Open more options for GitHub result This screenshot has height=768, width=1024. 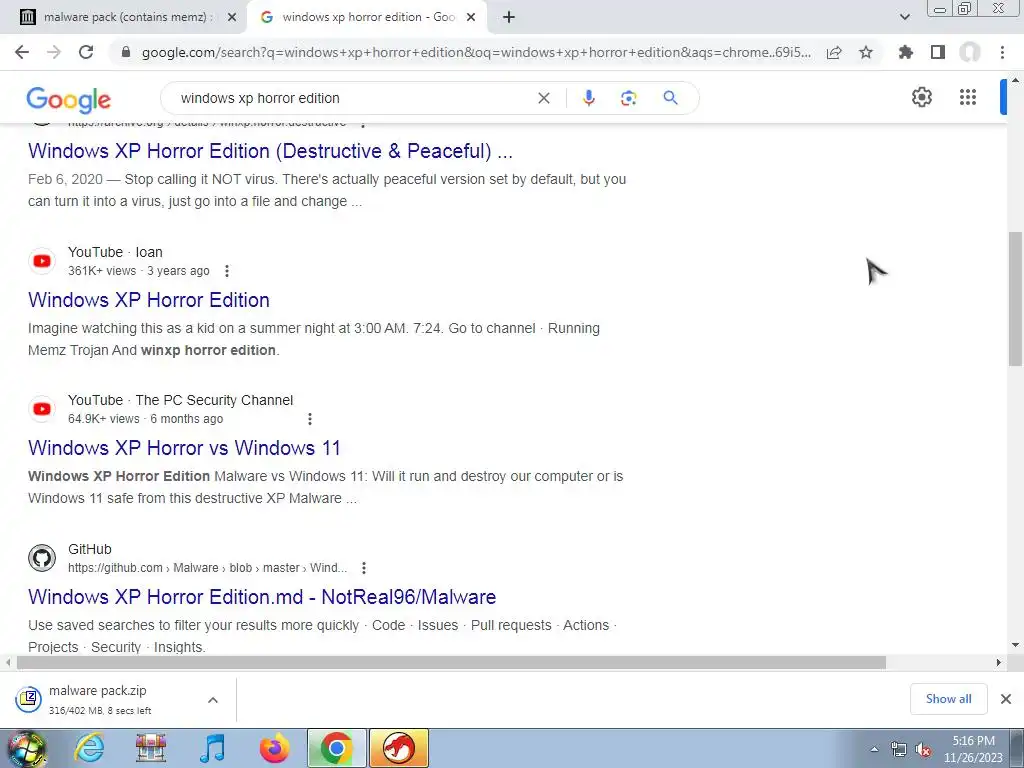coord(364,568)
